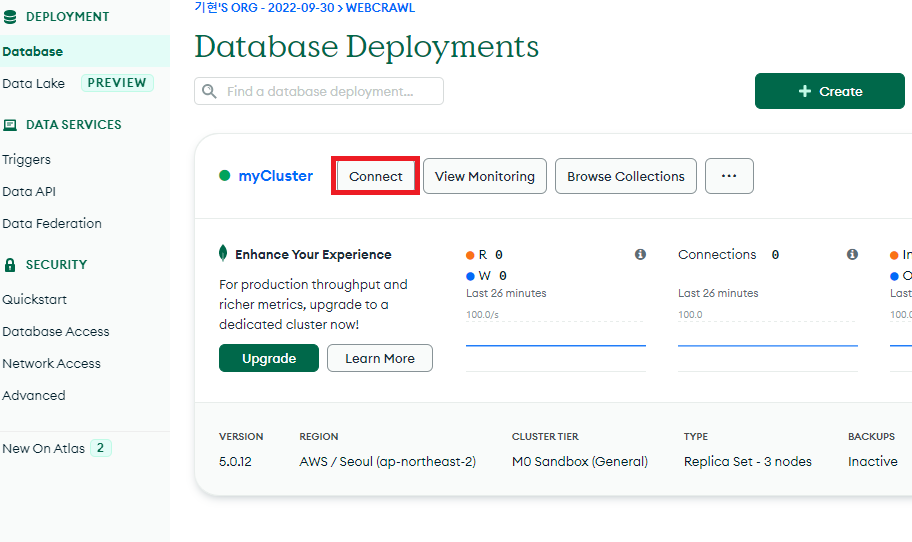Click the MongoDB leaf icon beside Enhance Your Experience

223,253
